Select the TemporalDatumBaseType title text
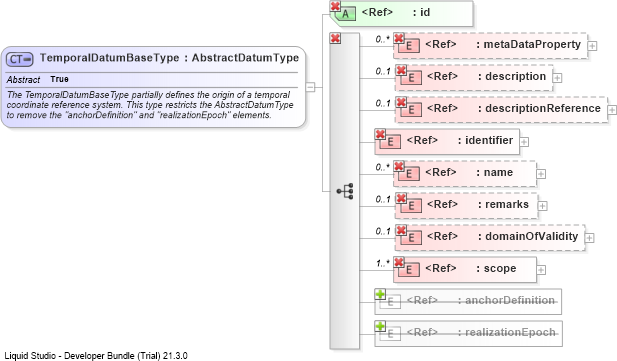The width and height of the screenshot is (617, 361). click(x=169, y=58)
